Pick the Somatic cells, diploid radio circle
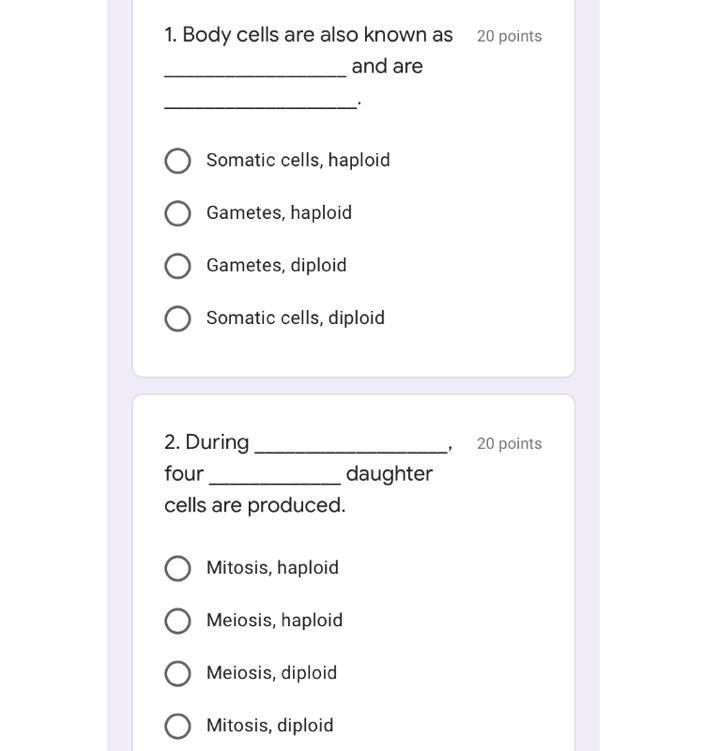 point(177,318)
